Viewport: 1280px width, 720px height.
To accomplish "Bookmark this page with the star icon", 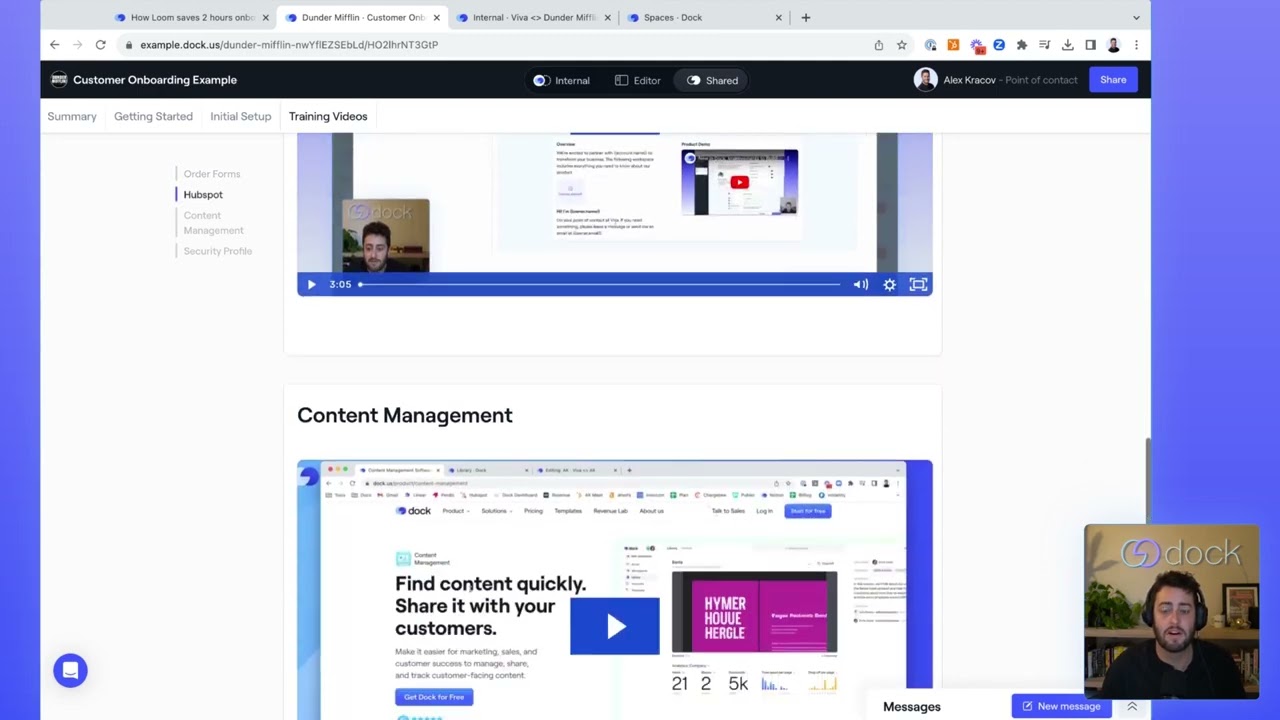I will 901,45.
